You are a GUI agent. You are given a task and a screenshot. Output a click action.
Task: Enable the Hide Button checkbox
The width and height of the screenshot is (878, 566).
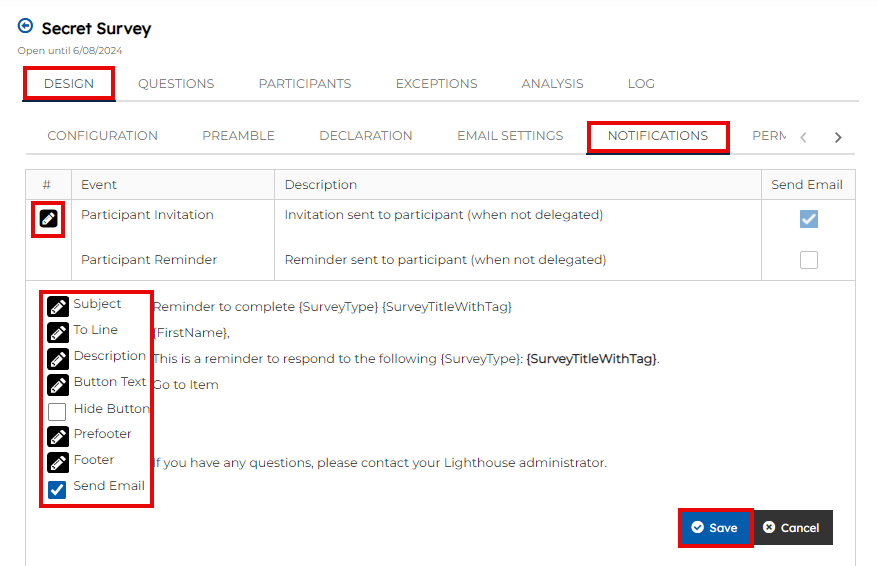pyautogui.click(x=58, y=411)
